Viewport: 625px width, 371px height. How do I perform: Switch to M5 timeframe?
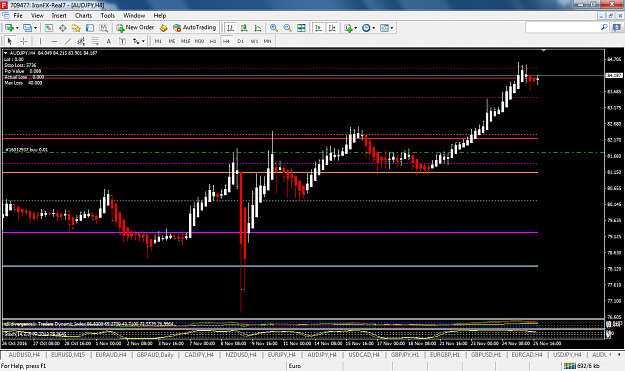point(172,41)
